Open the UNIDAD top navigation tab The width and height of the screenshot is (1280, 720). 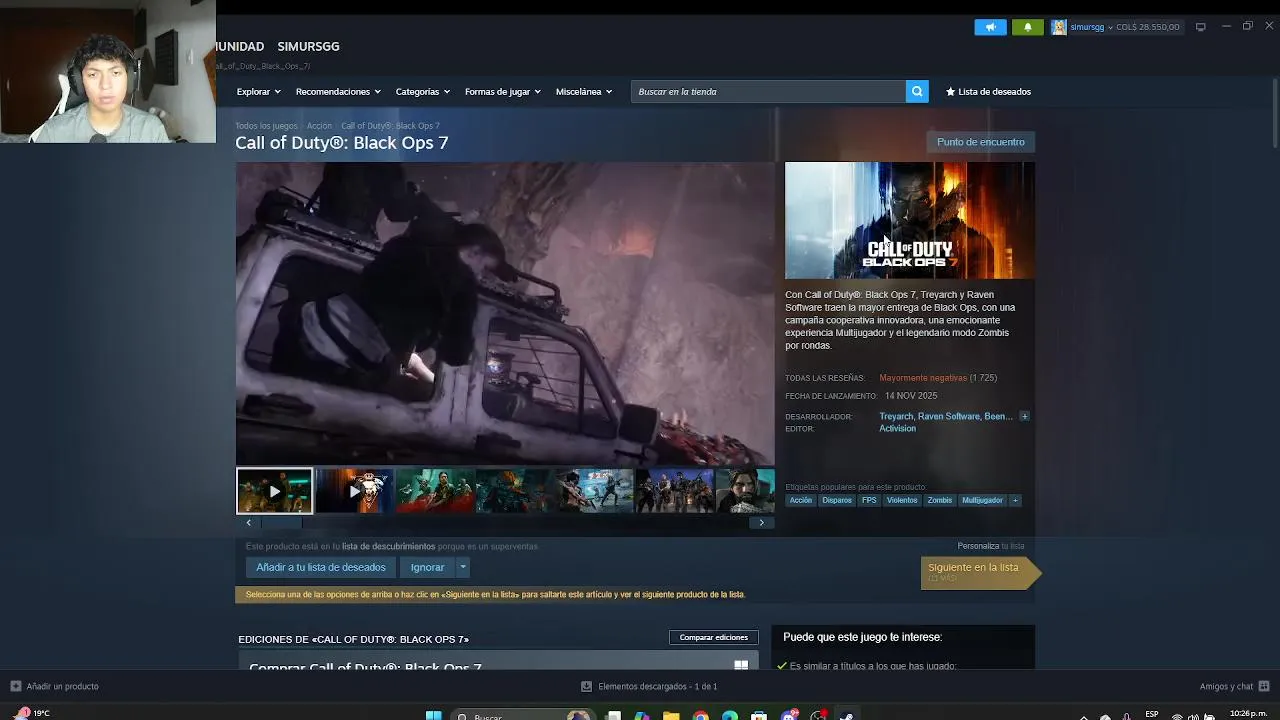coord(240,47)
